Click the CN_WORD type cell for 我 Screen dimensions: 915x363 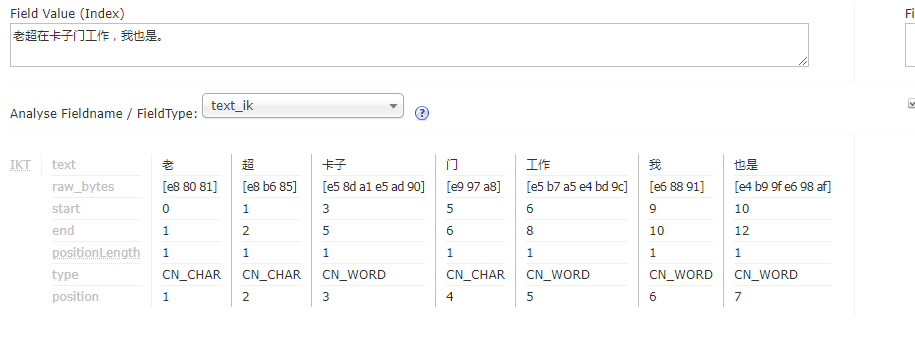tap(681, 274)
